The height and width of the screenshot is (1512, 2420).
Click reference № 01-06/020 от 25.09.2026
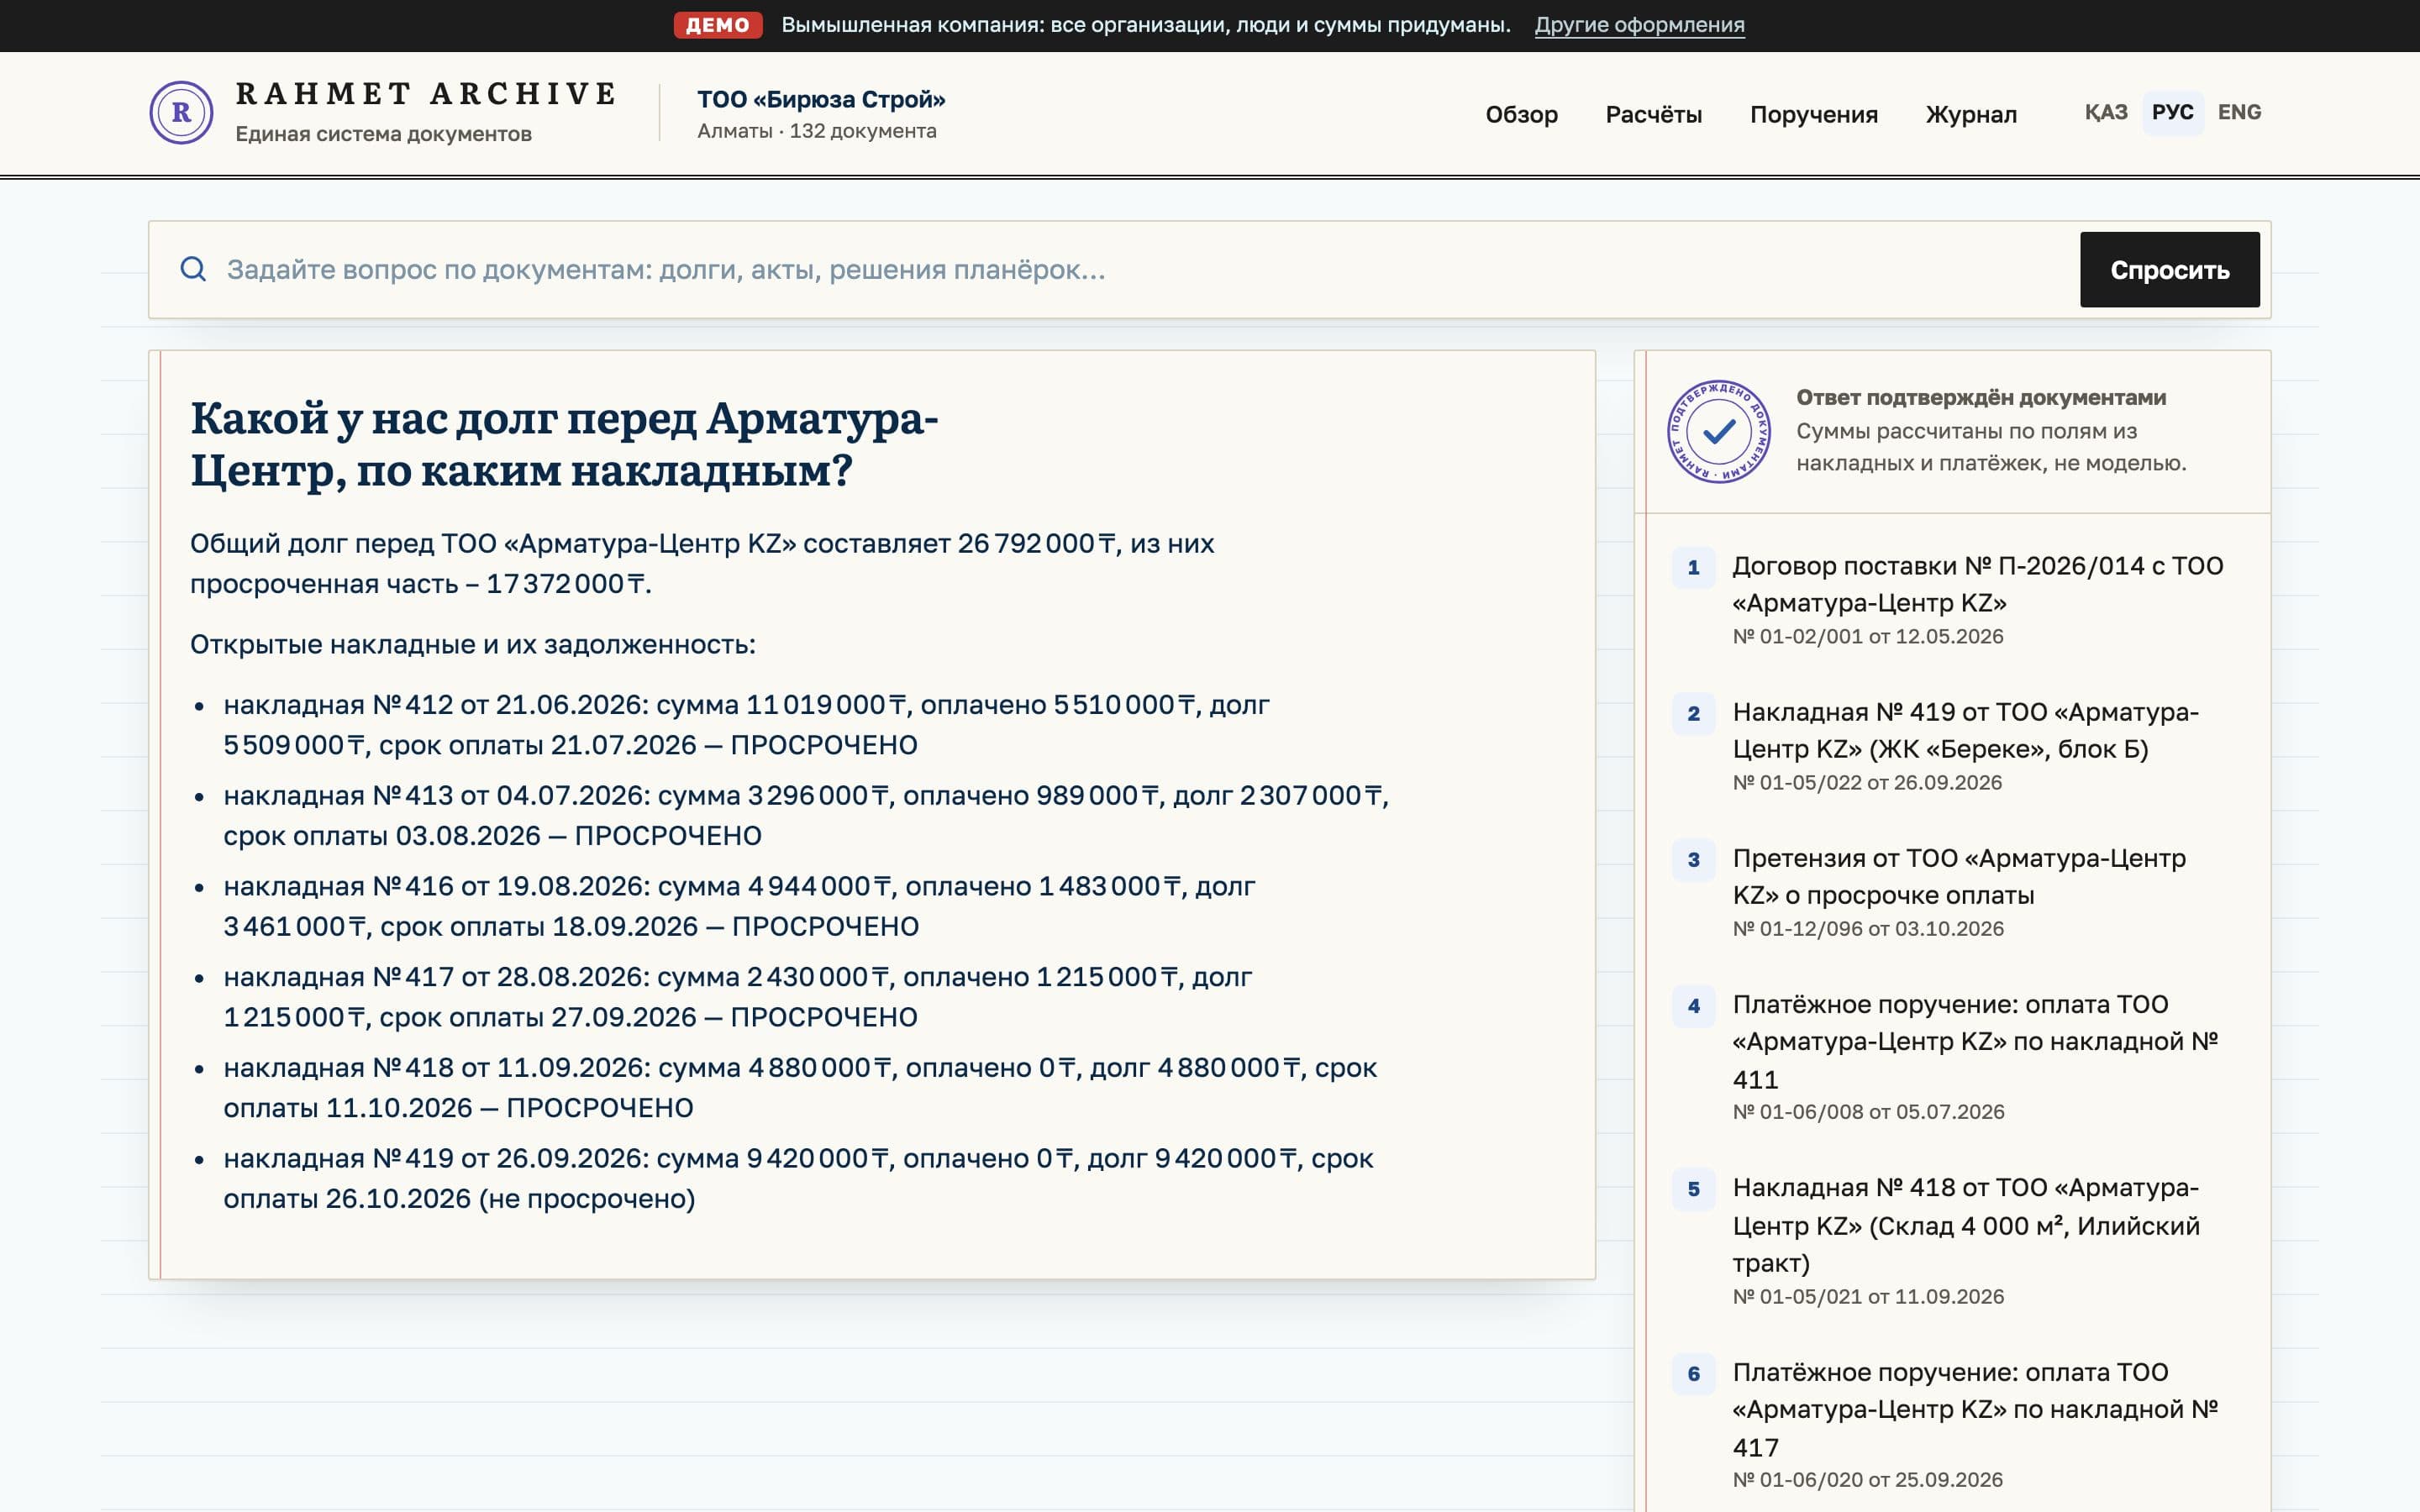point(1868,1480)
